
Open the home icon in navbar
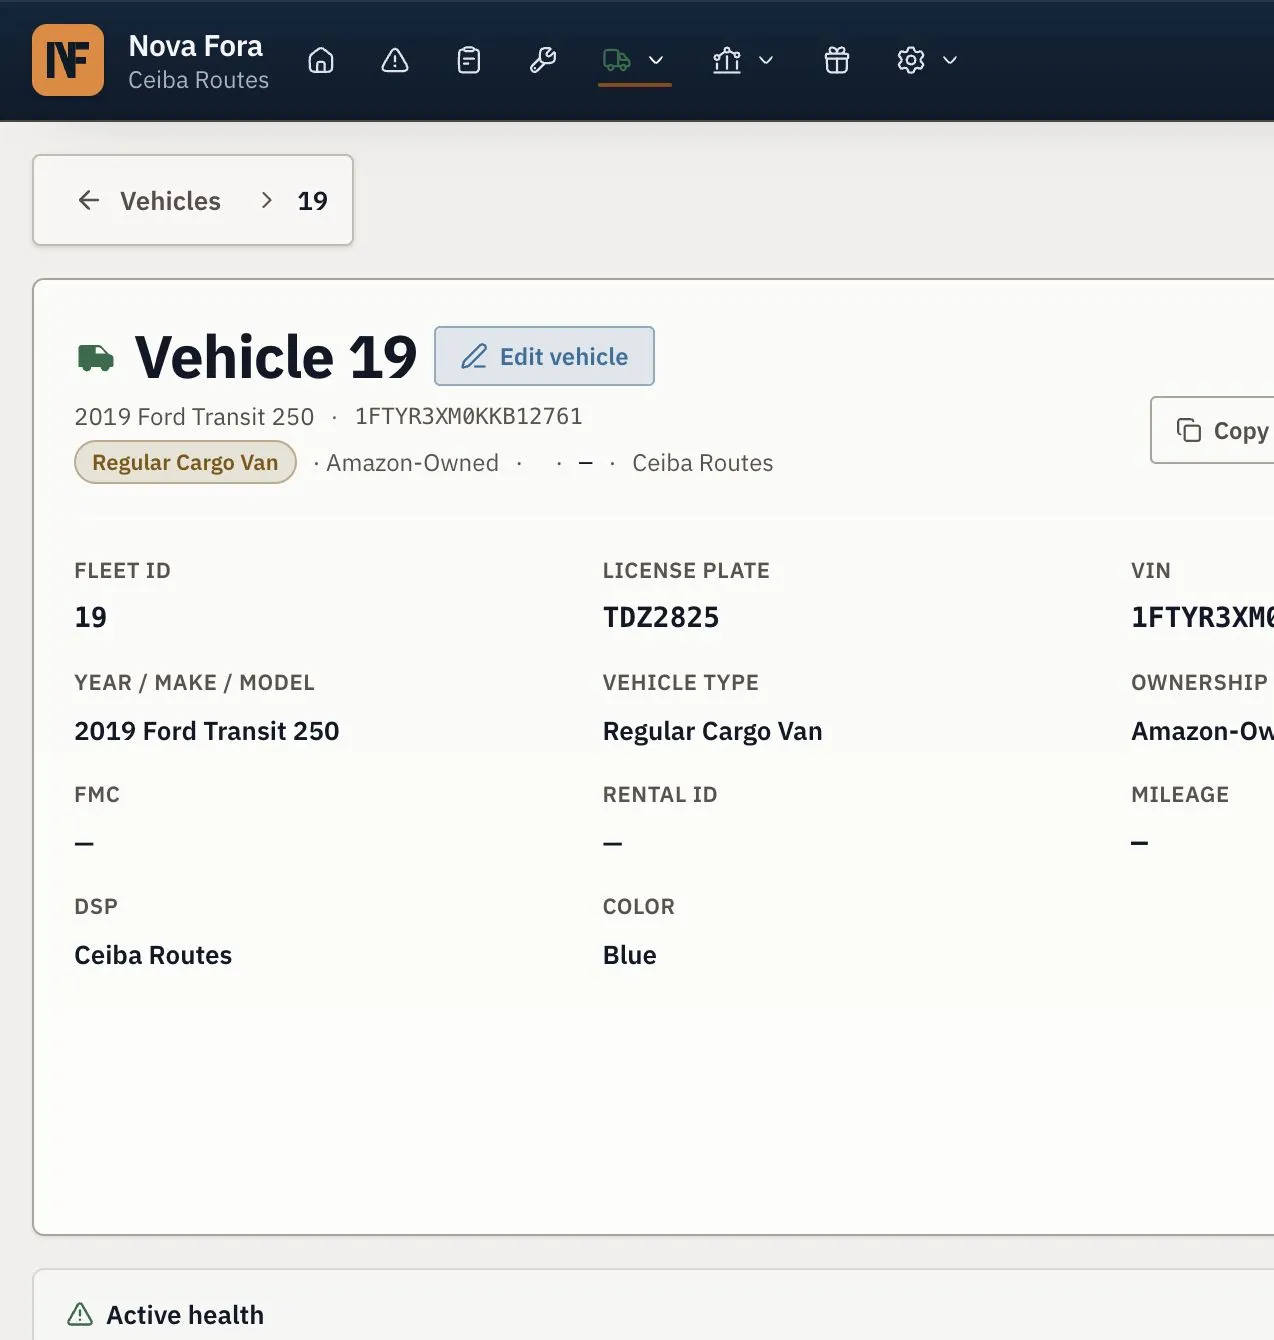[321, 60]
